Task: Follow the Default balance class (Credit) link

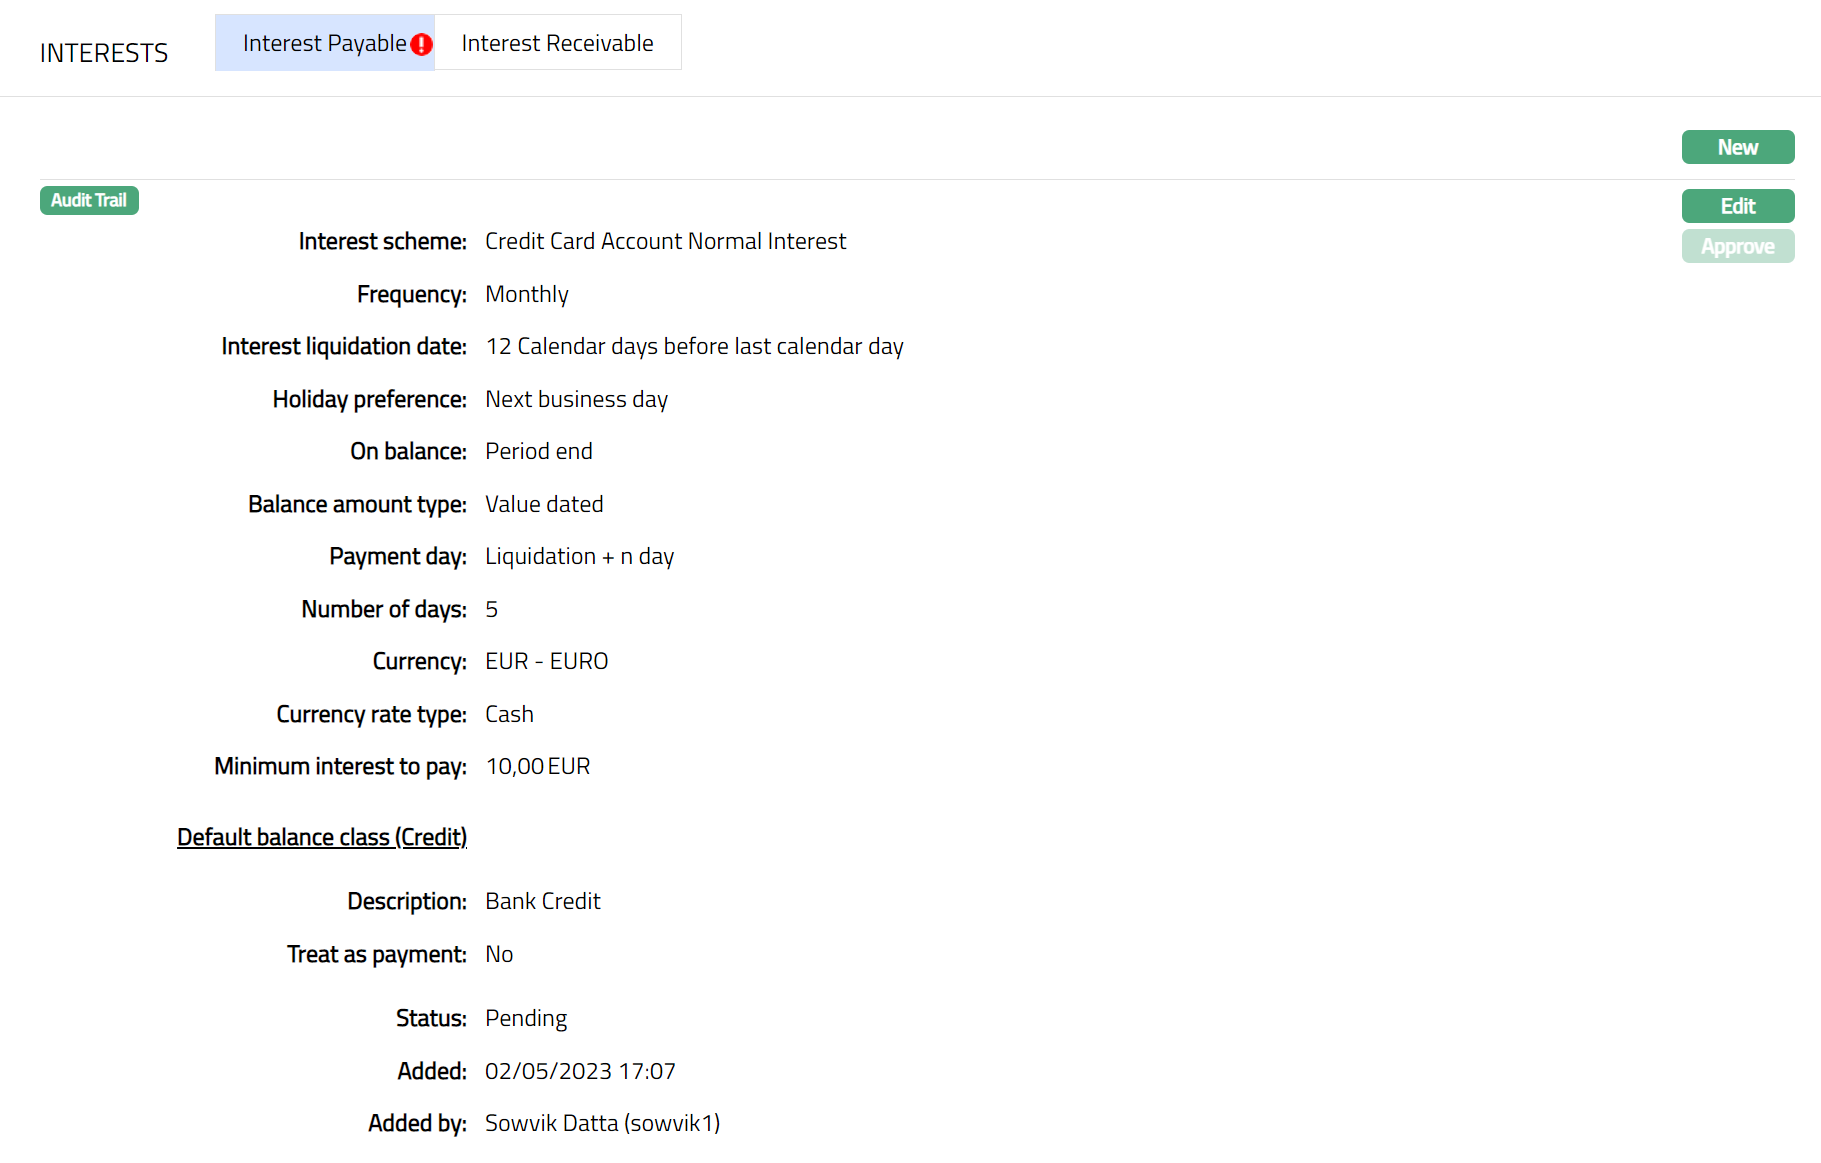Action: 321,837
